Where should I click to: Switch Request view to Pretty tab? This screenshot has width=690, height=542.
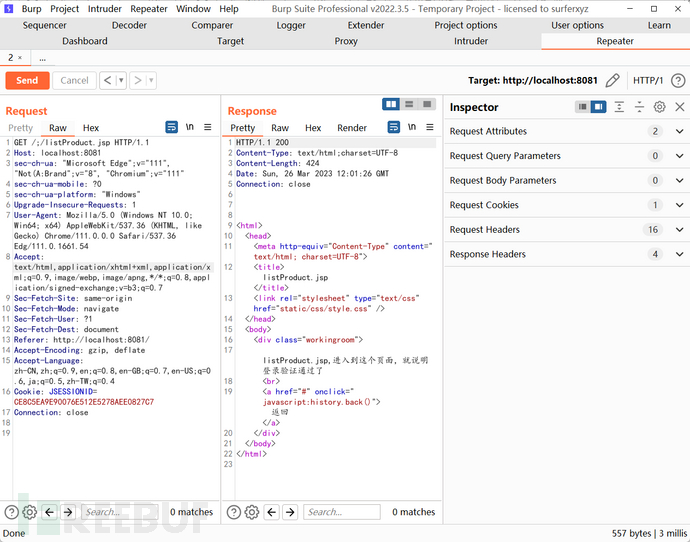(20, 128)
